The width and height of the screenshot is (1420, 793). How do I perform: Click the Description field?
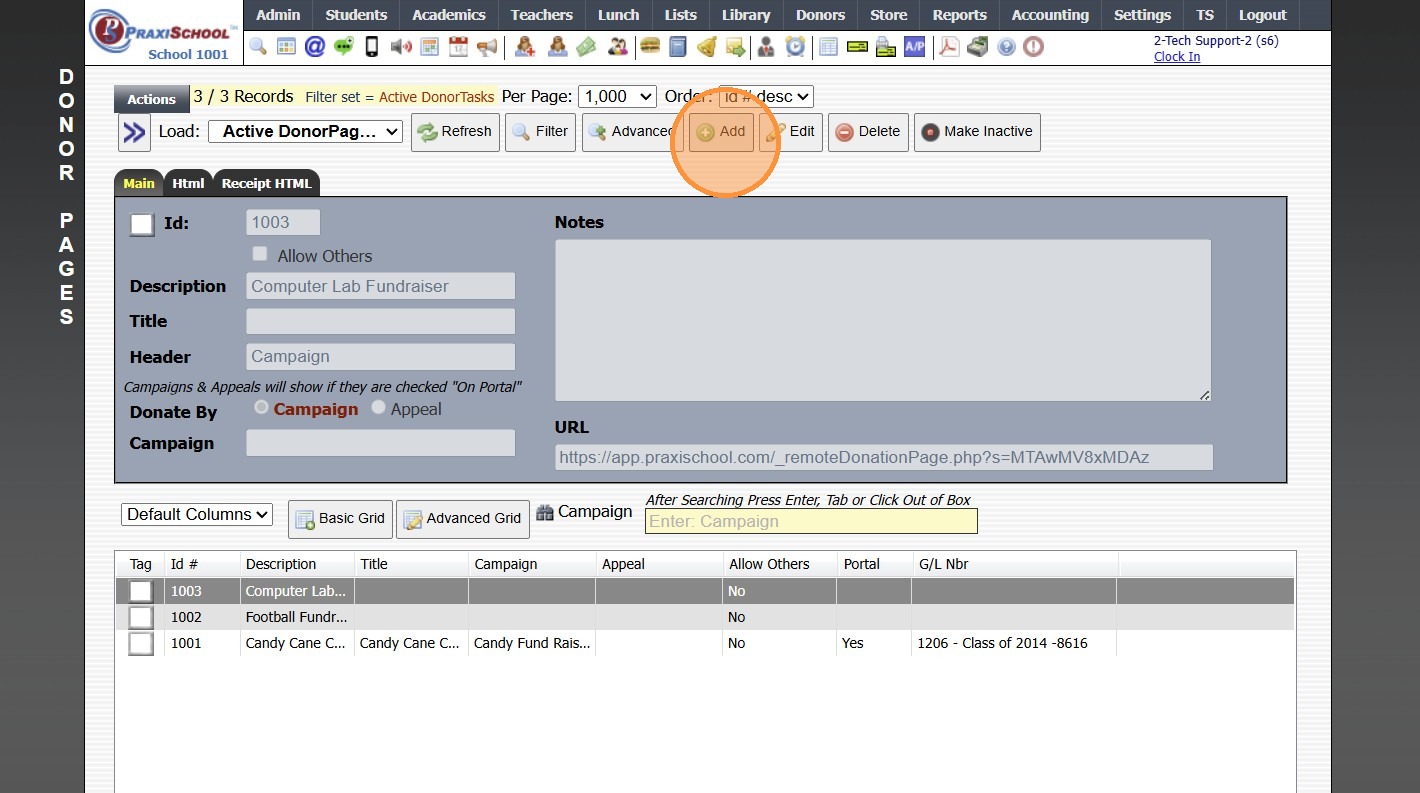381,286
